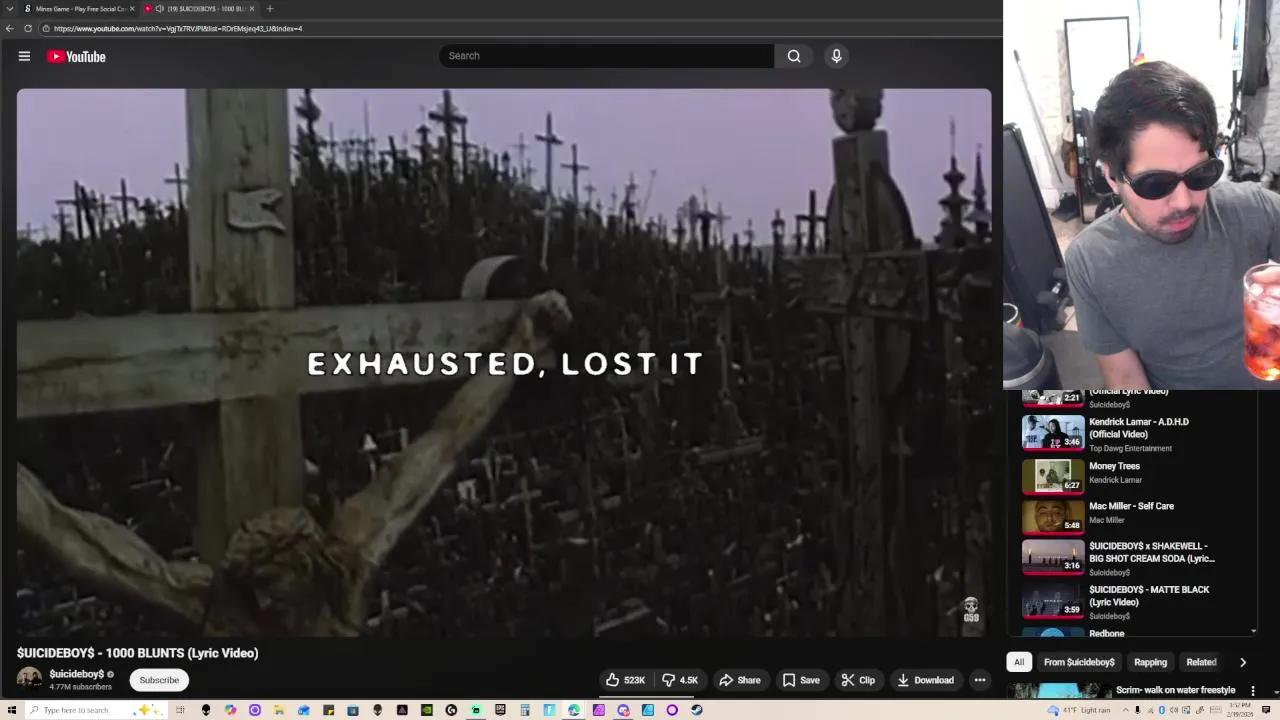Reload the YouTube page
Image resolution: width=1280 pixels, height=720 pixels.
[28, 28]
